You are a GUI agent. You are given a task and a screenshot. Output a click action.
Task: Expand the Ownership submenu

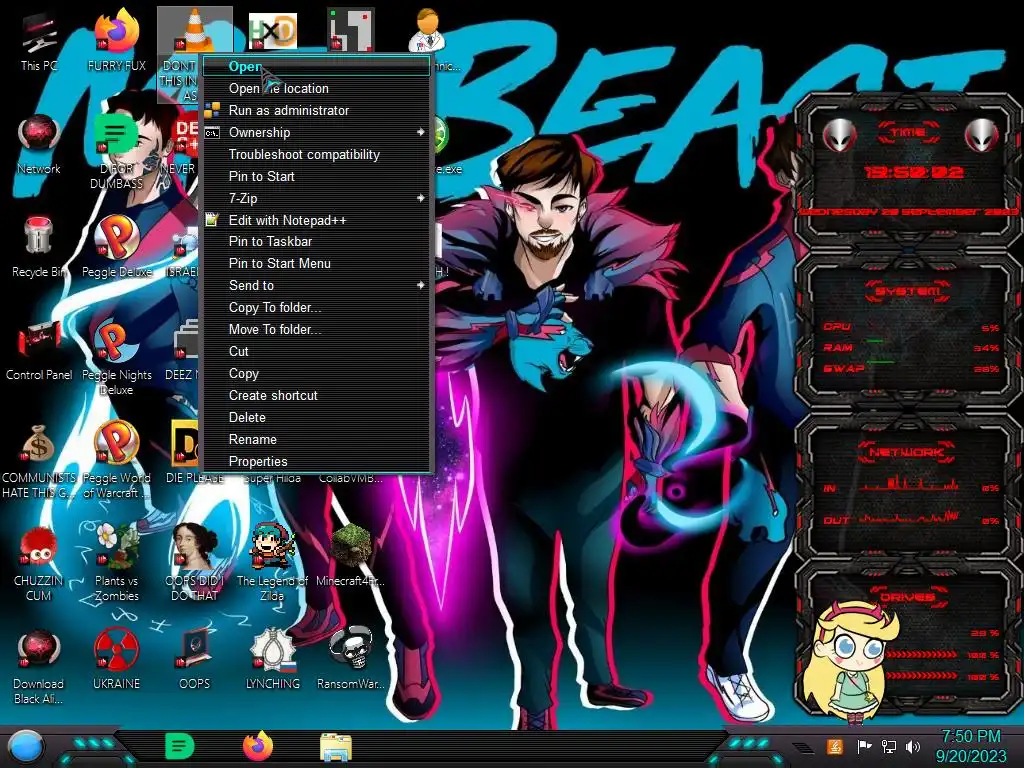pyautogui.click(x=317, y=132)
